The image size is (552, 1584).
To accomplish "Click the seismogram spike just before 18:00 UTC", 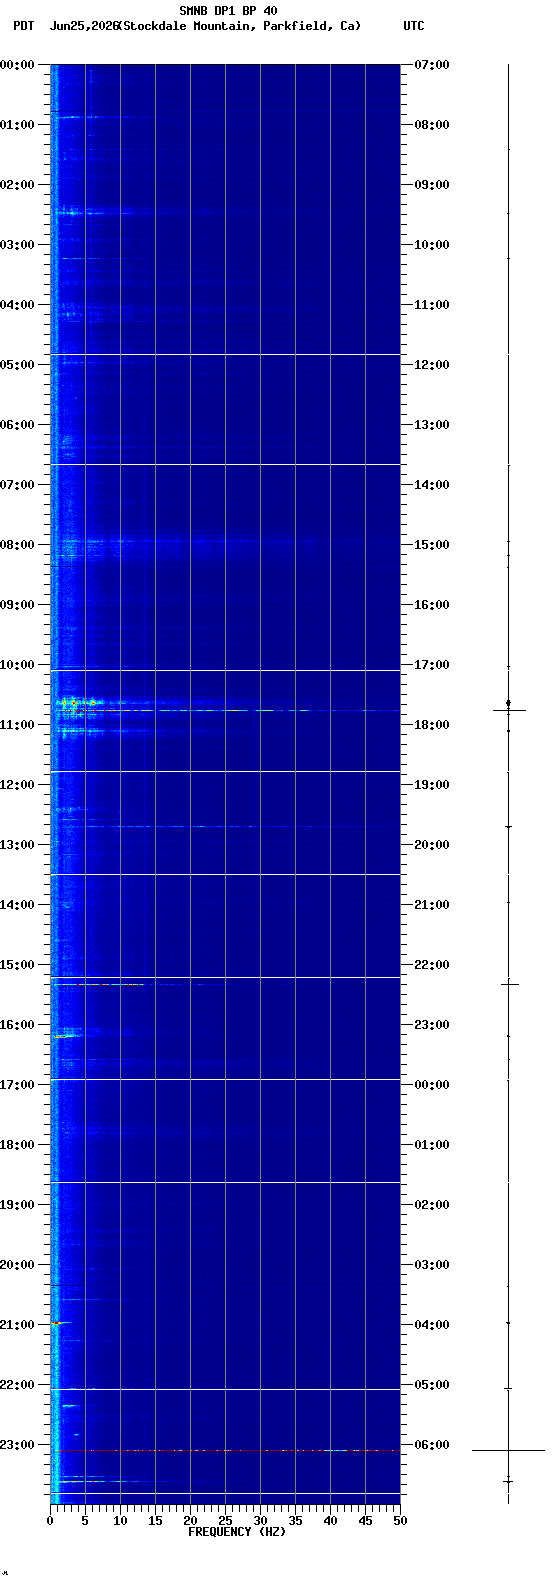I will click(508, 710).
